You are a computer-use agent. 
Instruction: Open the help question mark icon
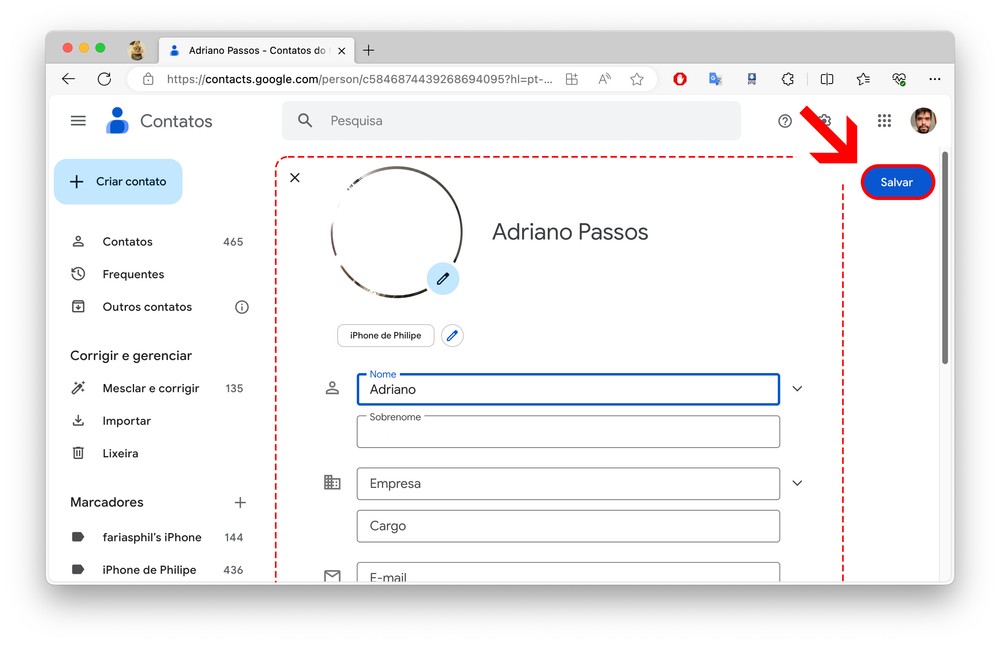click(785, 121)
